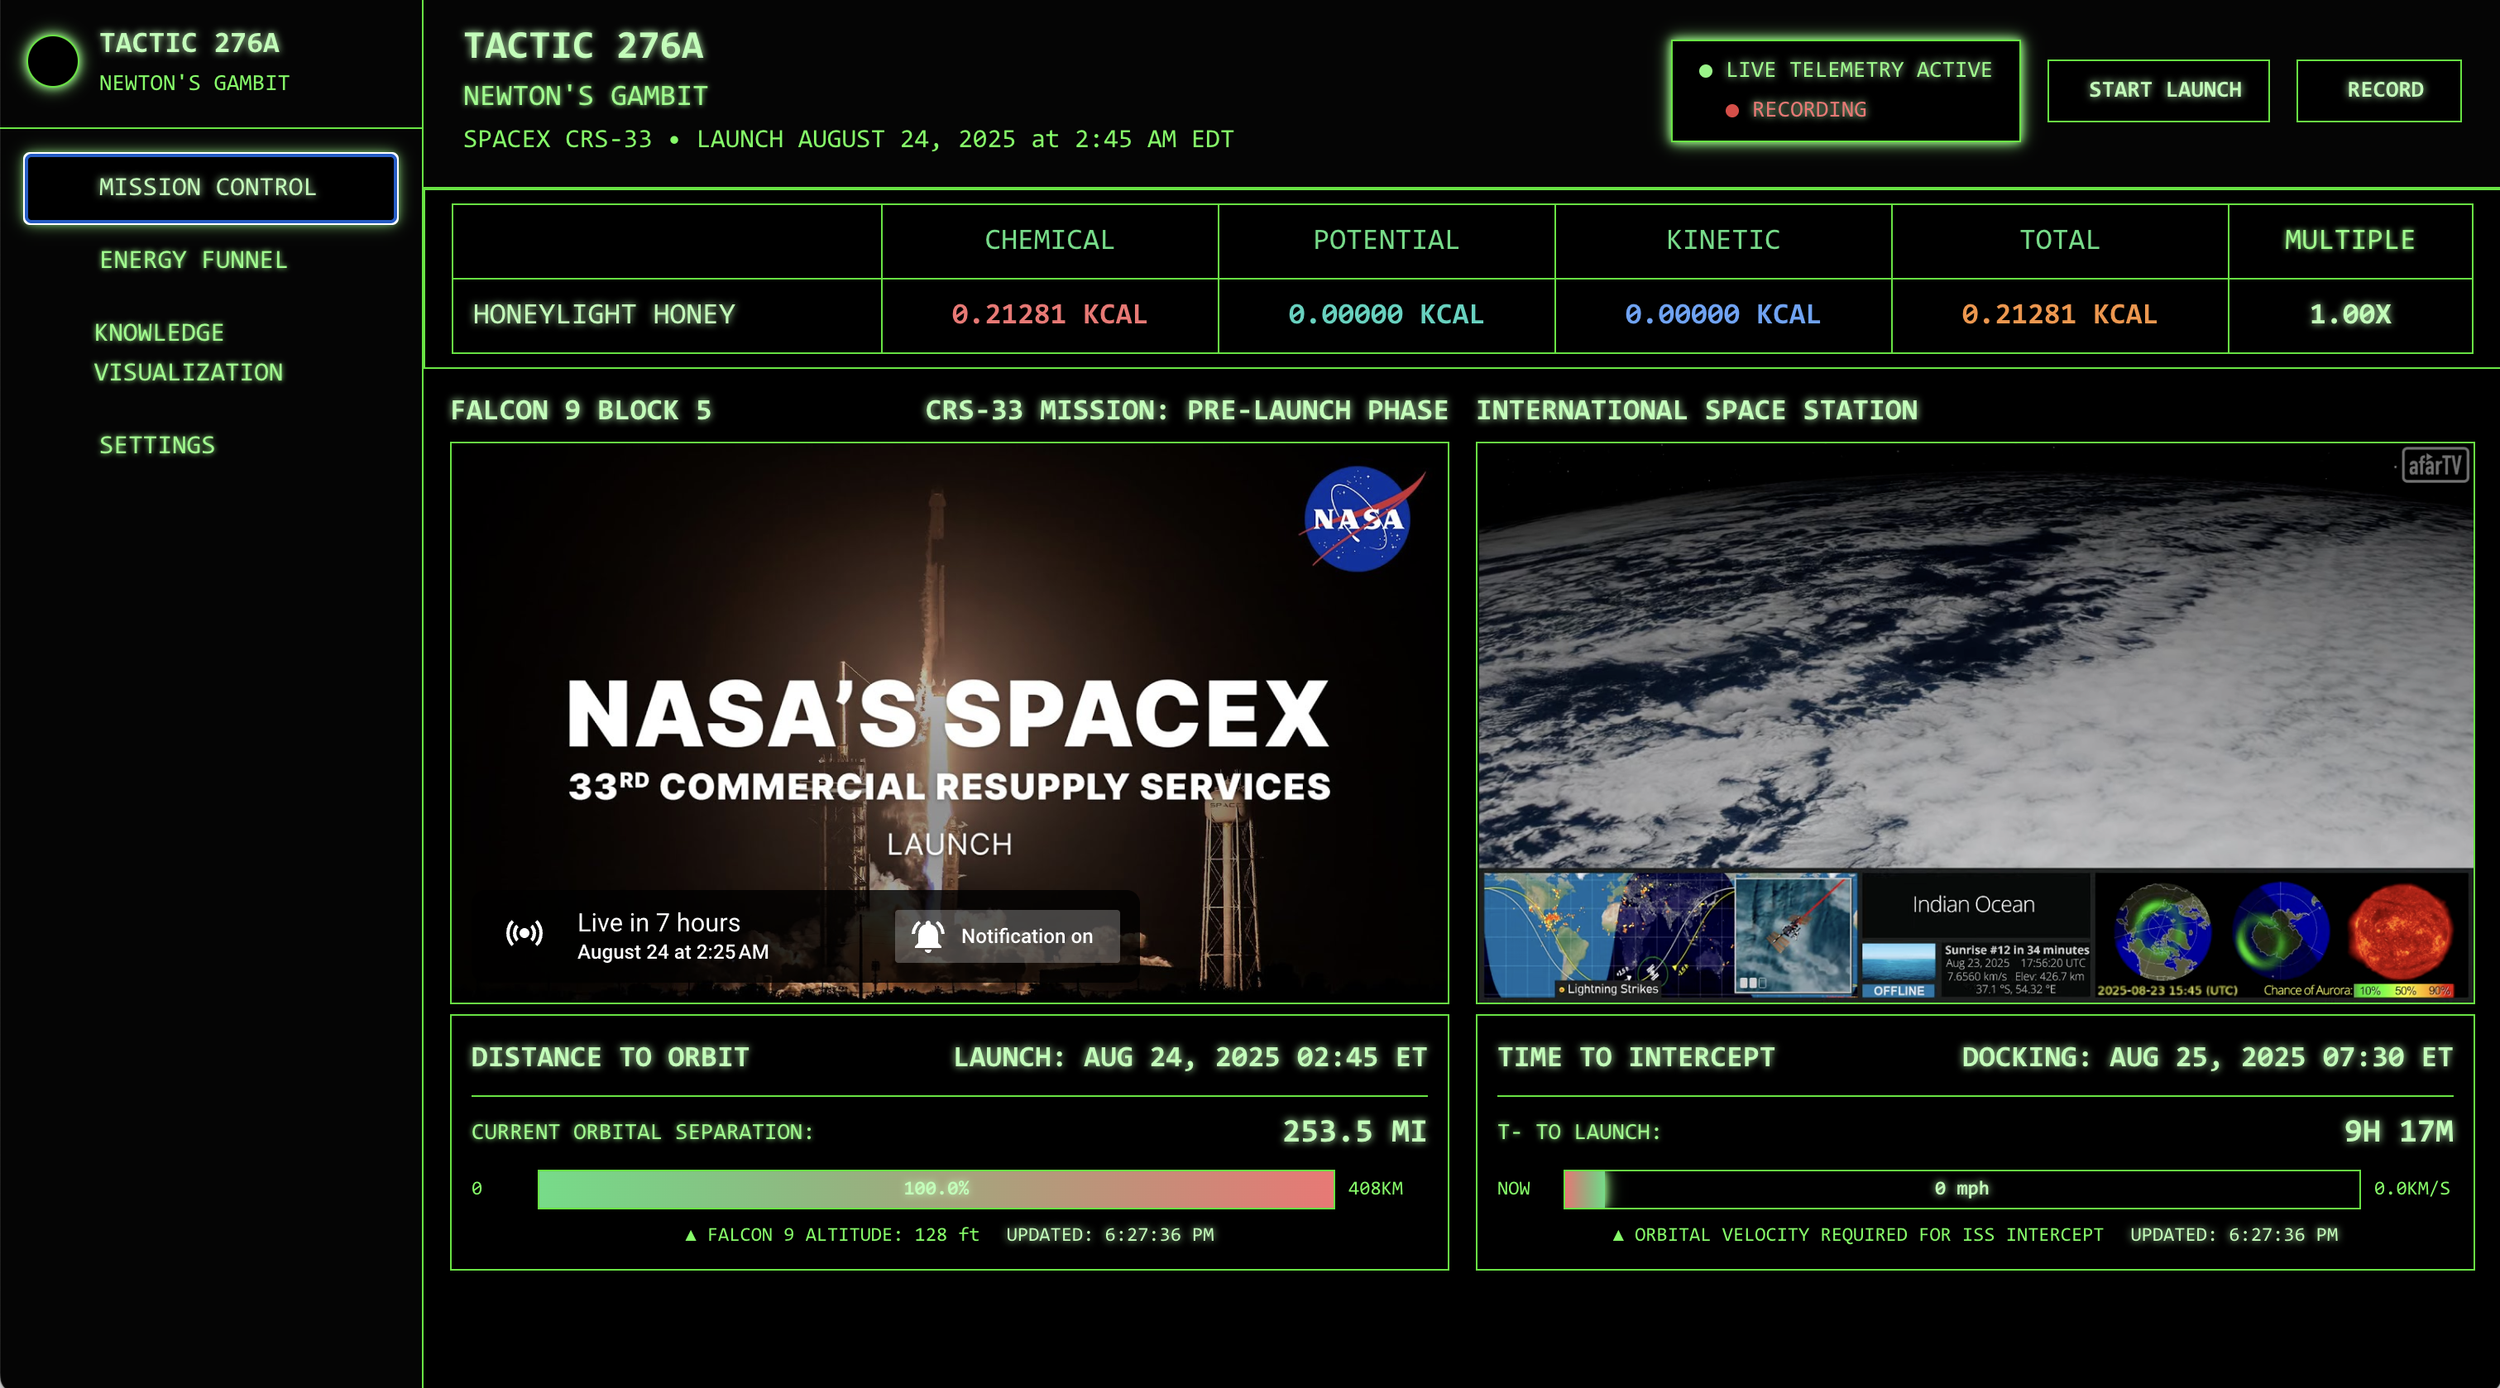
Task: Toggle recording with the RECORD button
Action: (x=2377, y=90)
